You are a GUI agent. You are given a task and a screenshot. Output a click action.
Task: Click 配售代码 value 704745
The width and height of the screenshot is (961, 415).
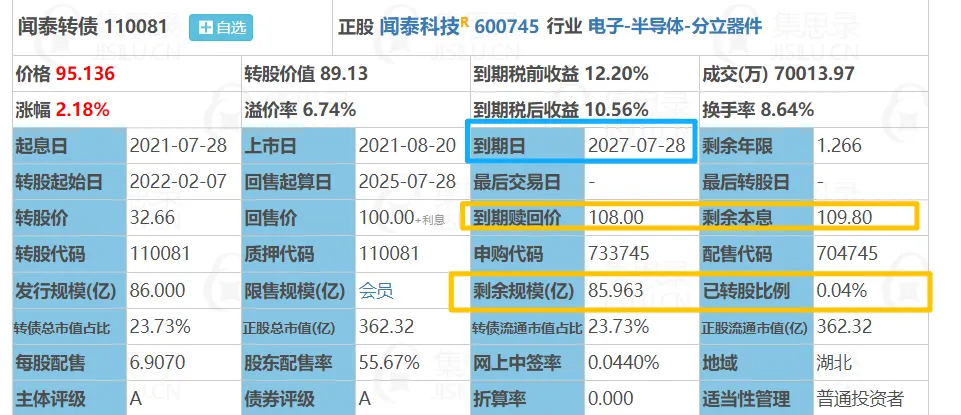click(x=848, y=254)
